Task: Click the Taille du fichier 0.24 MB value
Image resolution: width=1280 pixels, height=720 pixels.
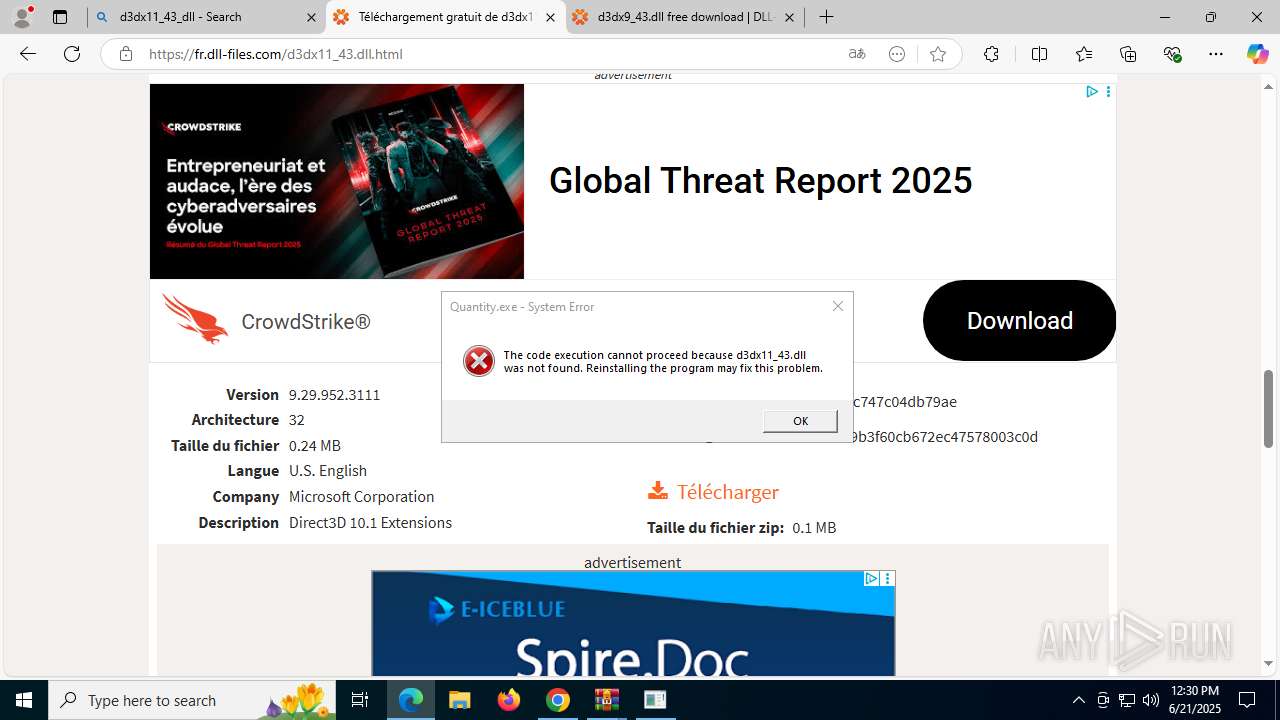Action: [x=315, y=446]
